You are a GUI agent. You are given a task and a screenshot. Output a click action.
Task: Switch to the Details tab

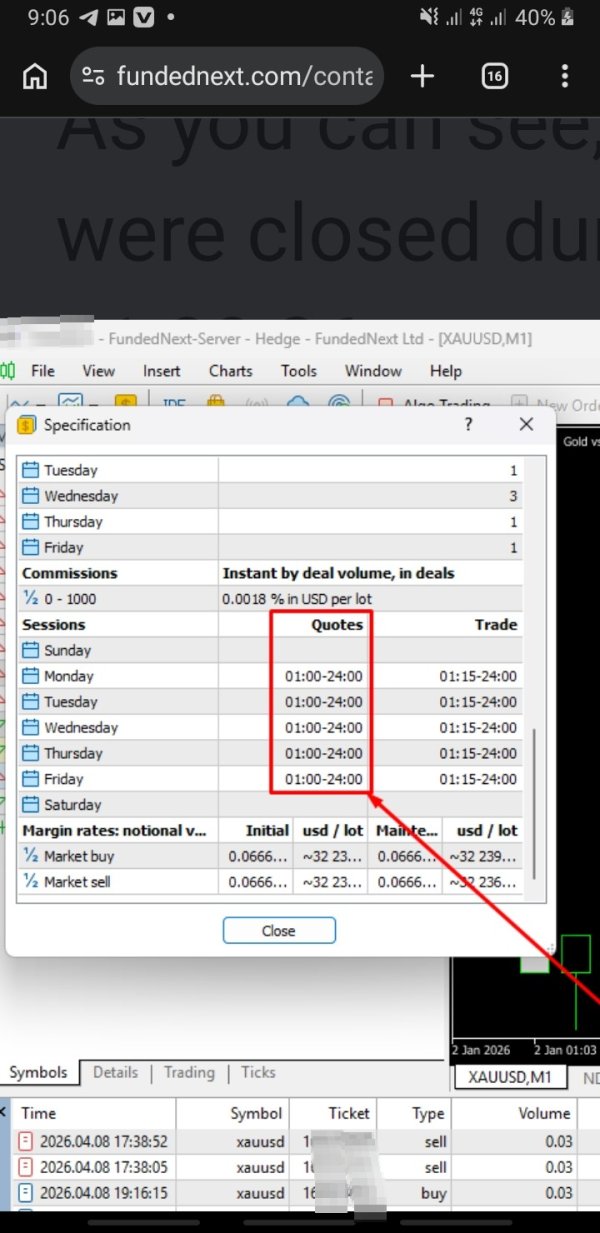click(x=115, y=1072)
